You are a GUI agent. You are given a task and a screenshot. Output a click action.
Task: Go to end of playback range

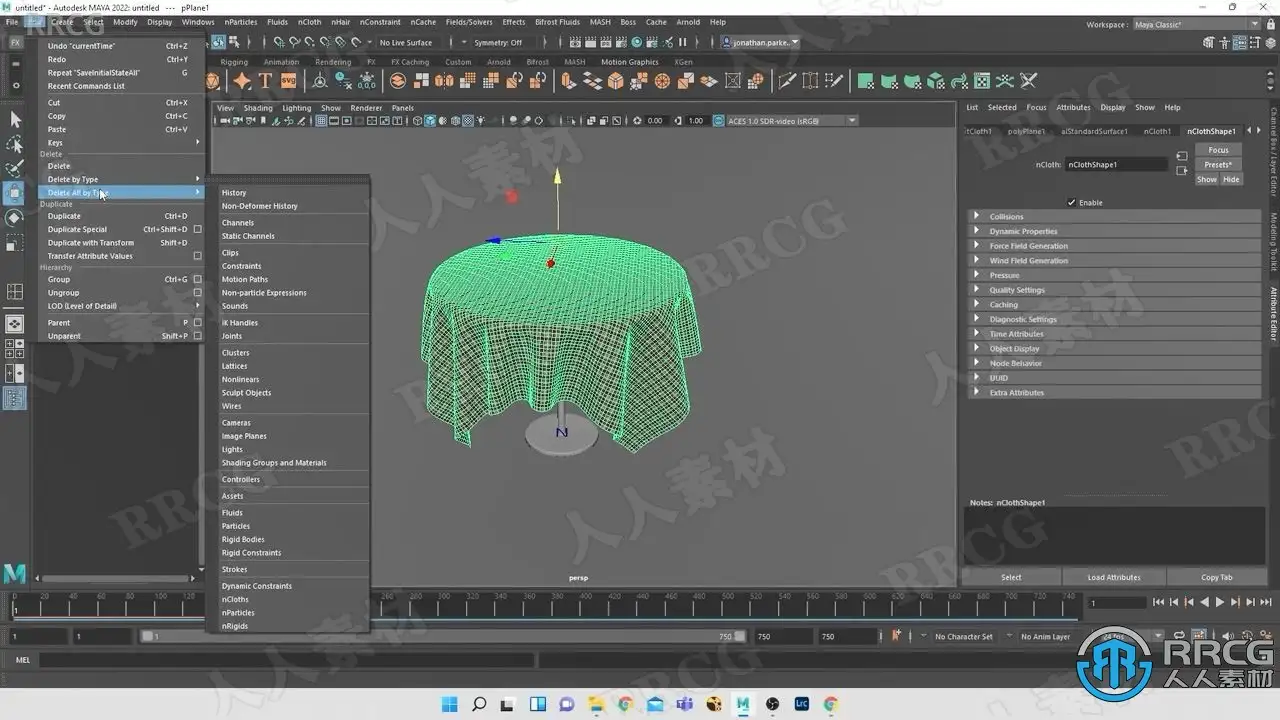1265,602
